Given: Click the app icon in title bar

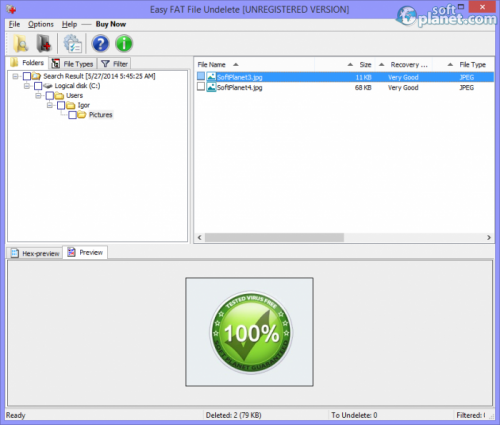Looking at the screenshot, I should tap(11, 10).
